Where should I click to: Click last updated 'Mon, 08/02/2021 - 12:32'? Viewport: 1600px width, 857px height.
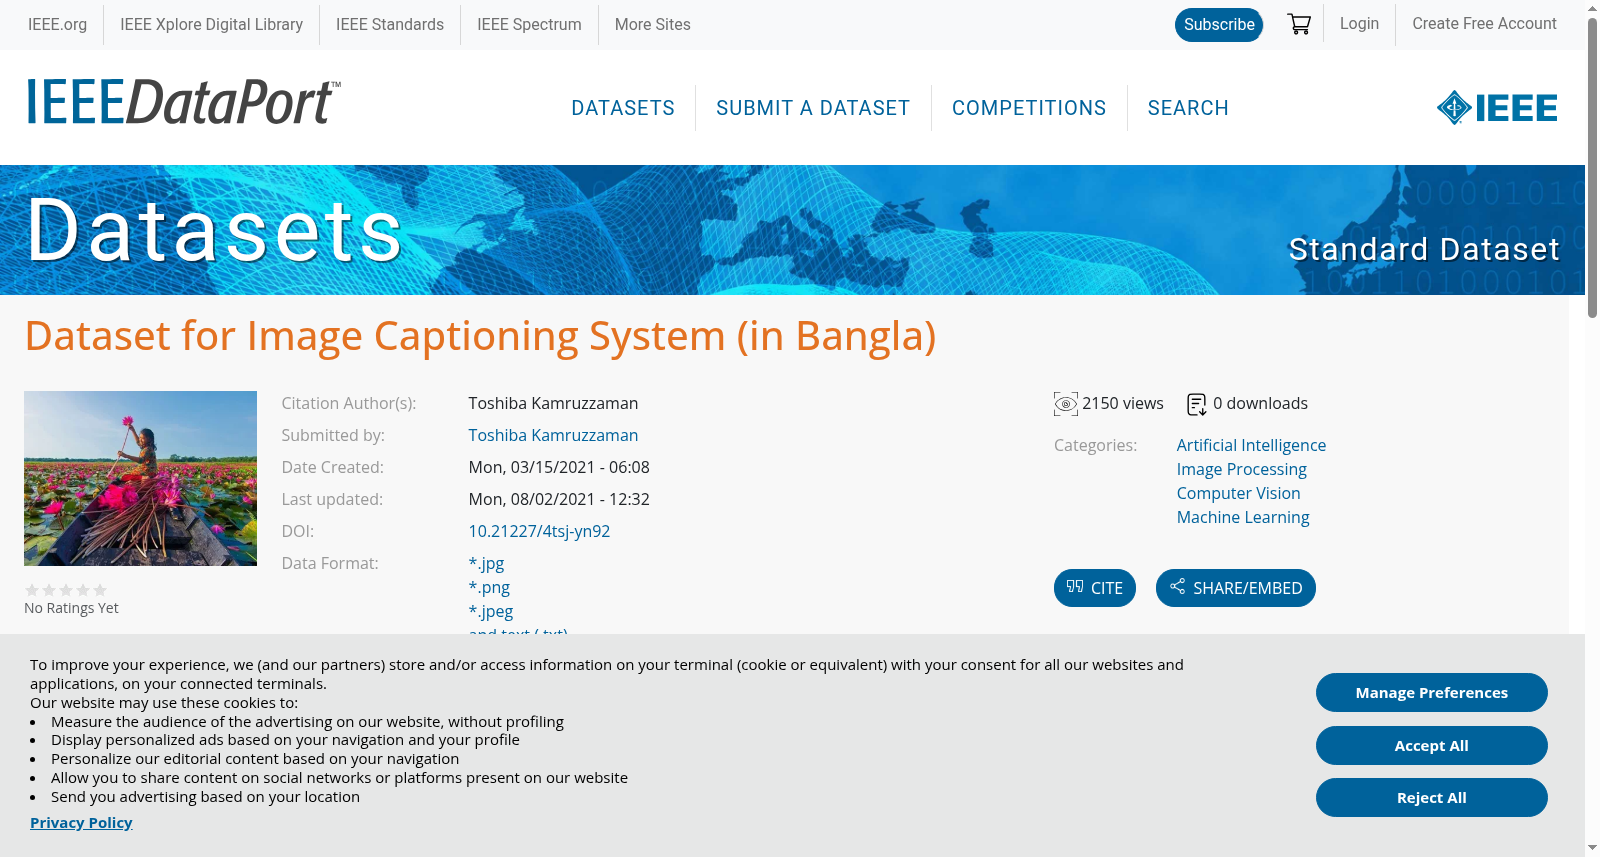pos(559,500)
